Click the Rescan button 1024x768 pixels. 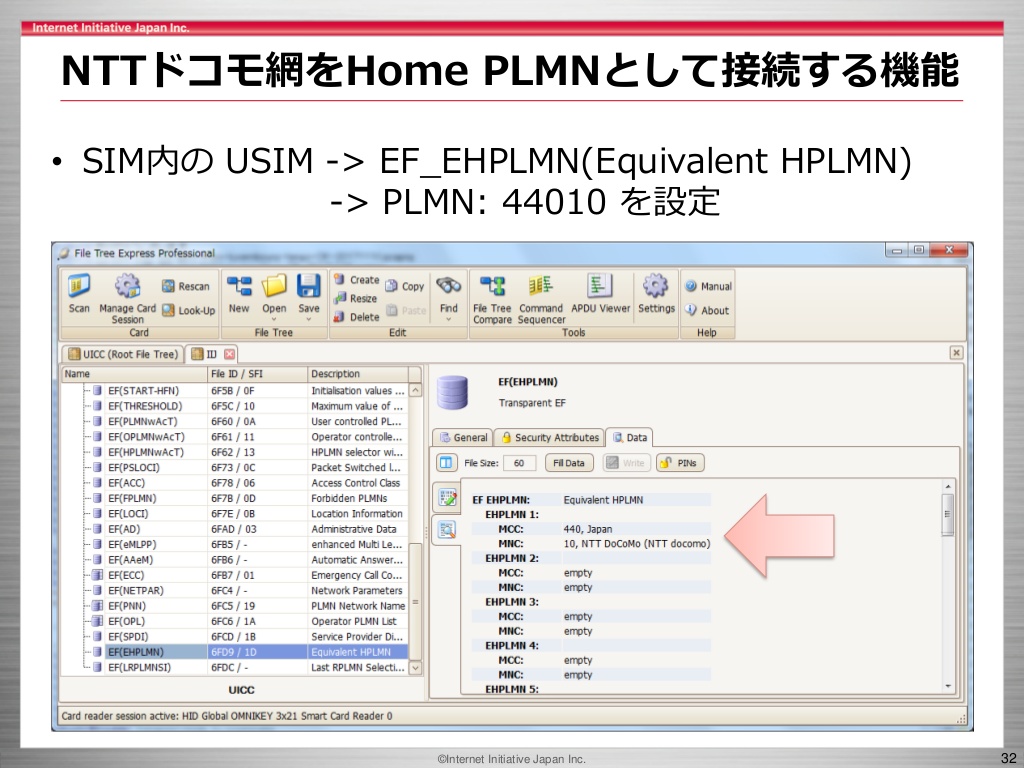click(186, 286)
